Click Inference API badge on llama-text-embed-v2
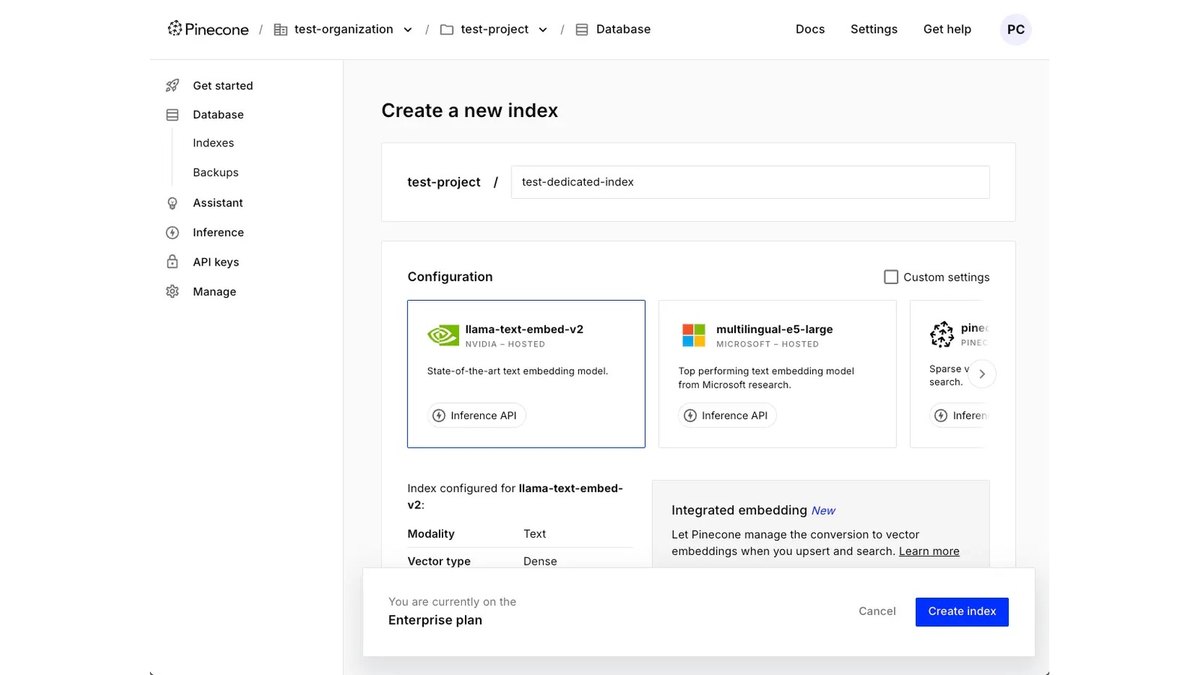The width and height of the screenshot is (1200, 675). click(x=476, y=416)
